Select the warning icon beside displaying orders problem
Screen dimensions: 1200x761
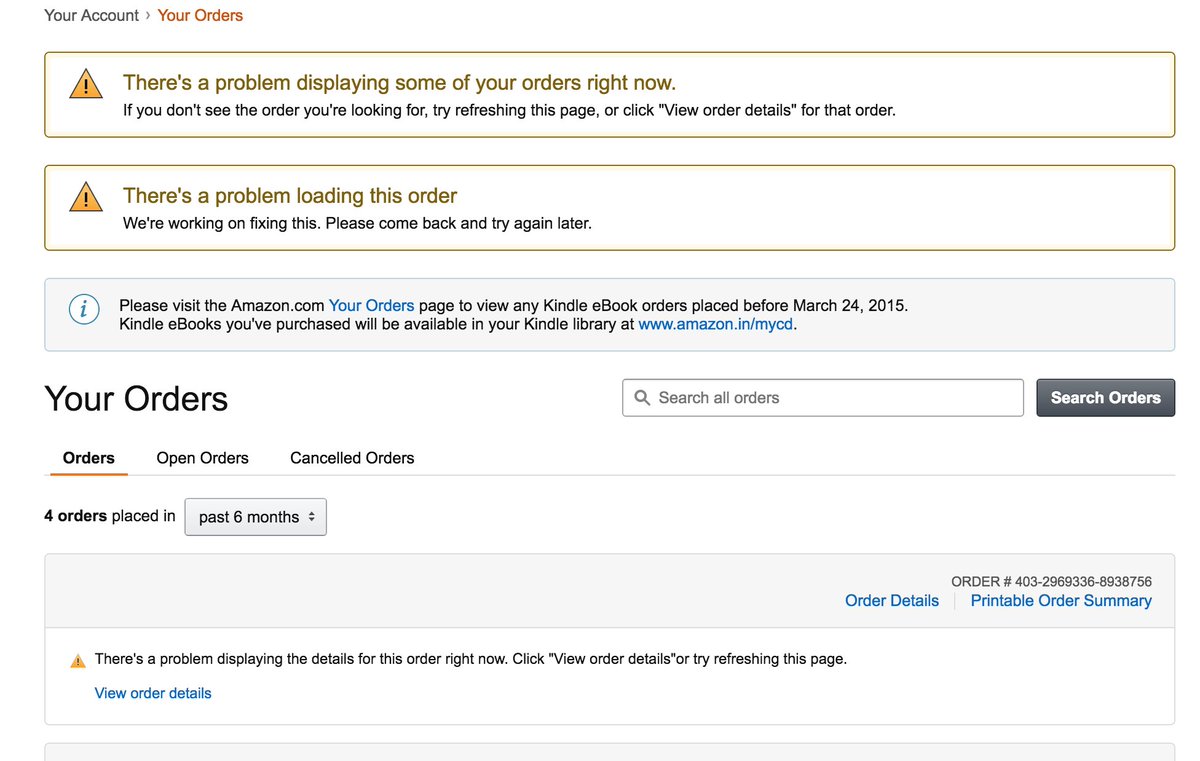pos(86,85)
